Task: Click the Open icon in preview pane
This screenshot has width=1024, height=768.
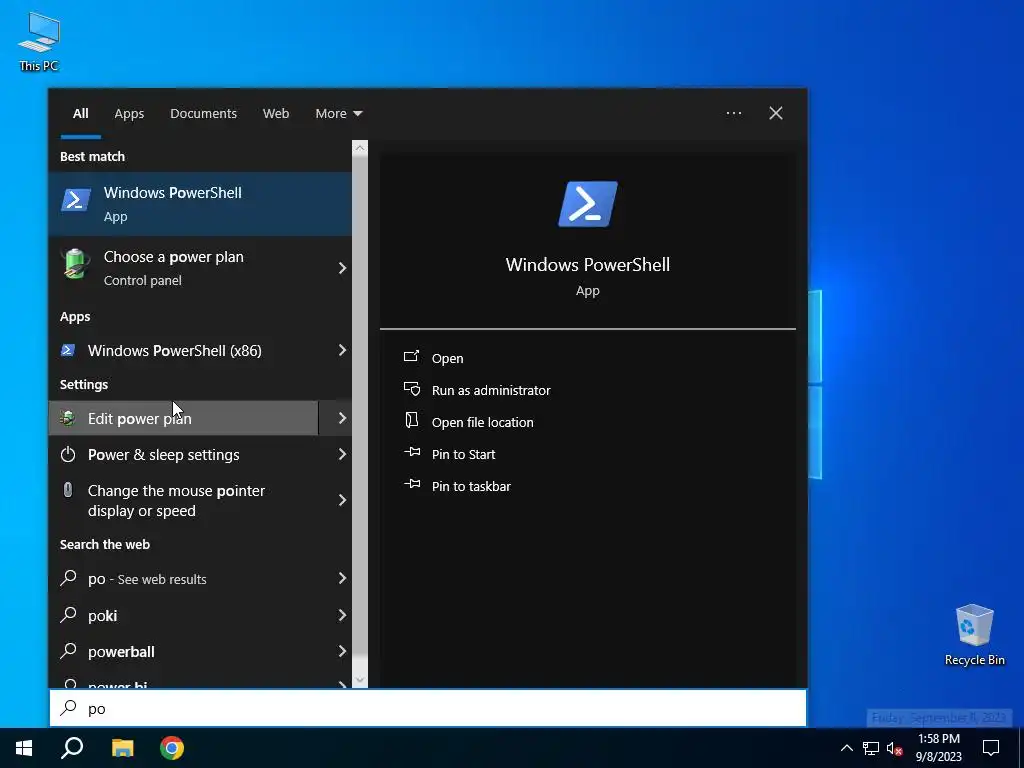Action: coord(411,357)
